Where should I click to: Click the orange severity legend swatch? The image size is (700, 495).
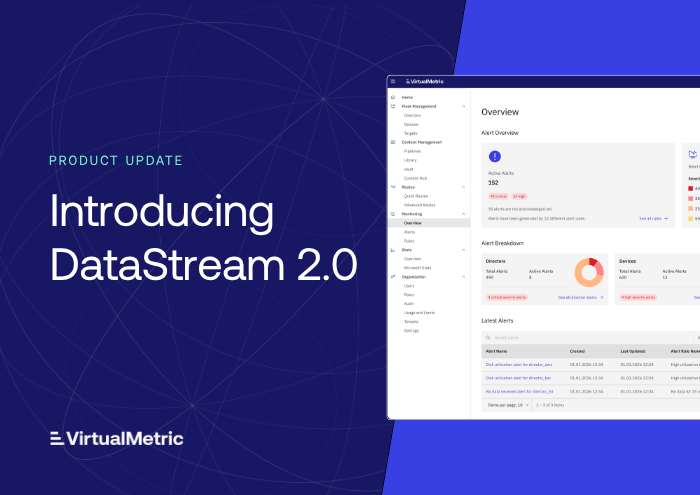point(691,208)
